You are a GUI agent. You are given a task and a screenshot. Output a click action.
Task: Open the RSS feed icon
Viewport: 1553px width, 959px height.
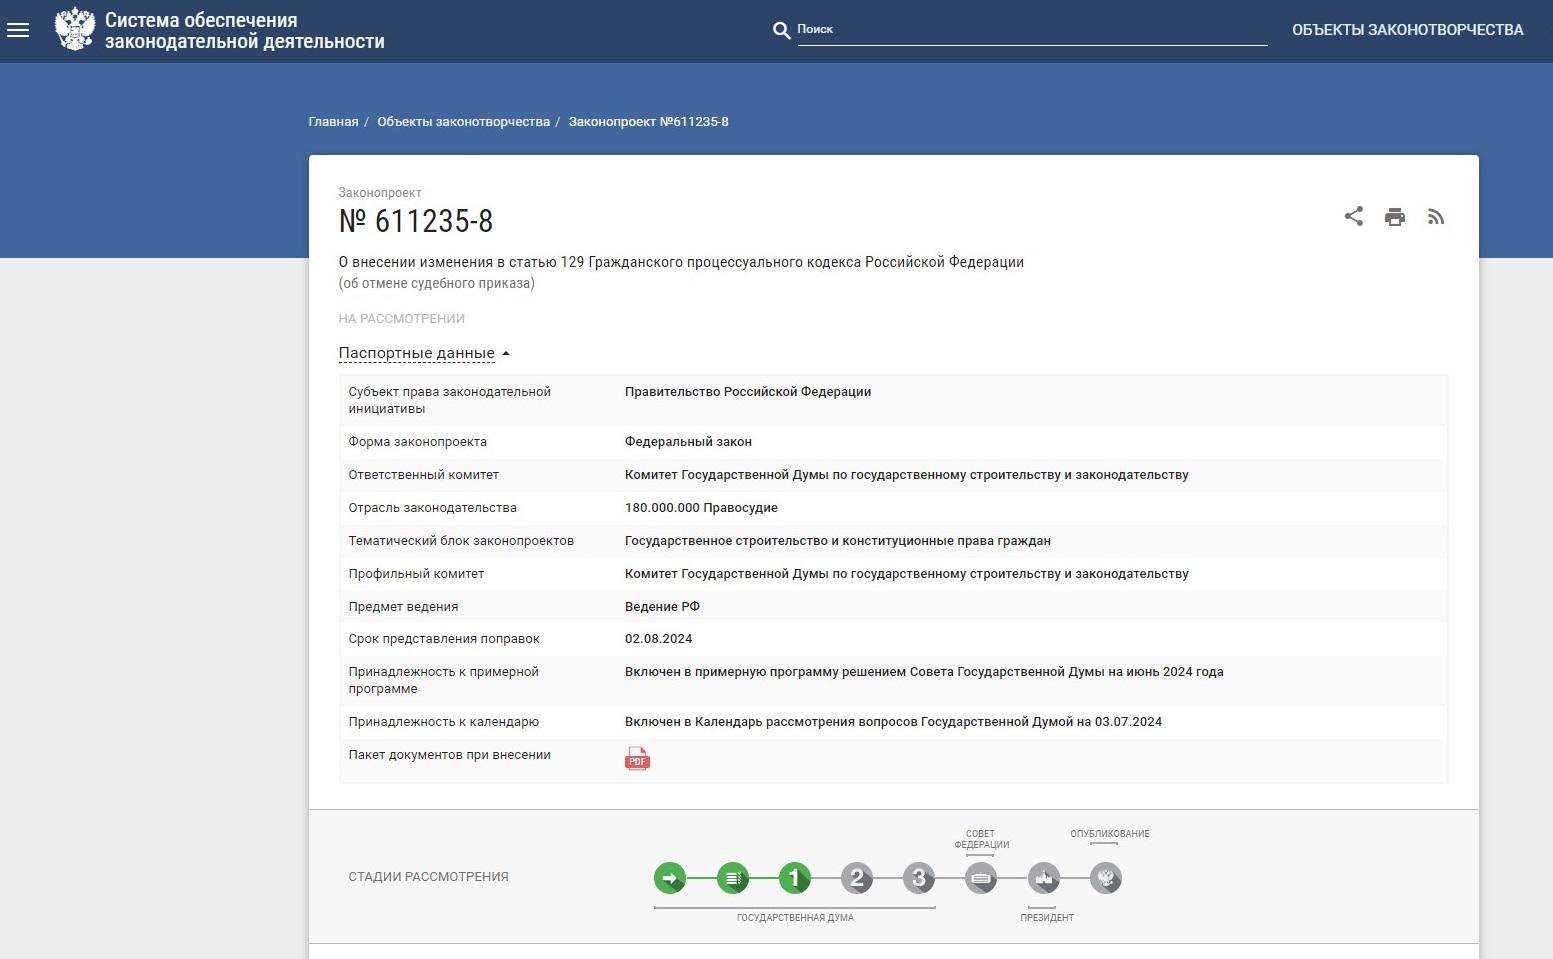click(1436, 216)
